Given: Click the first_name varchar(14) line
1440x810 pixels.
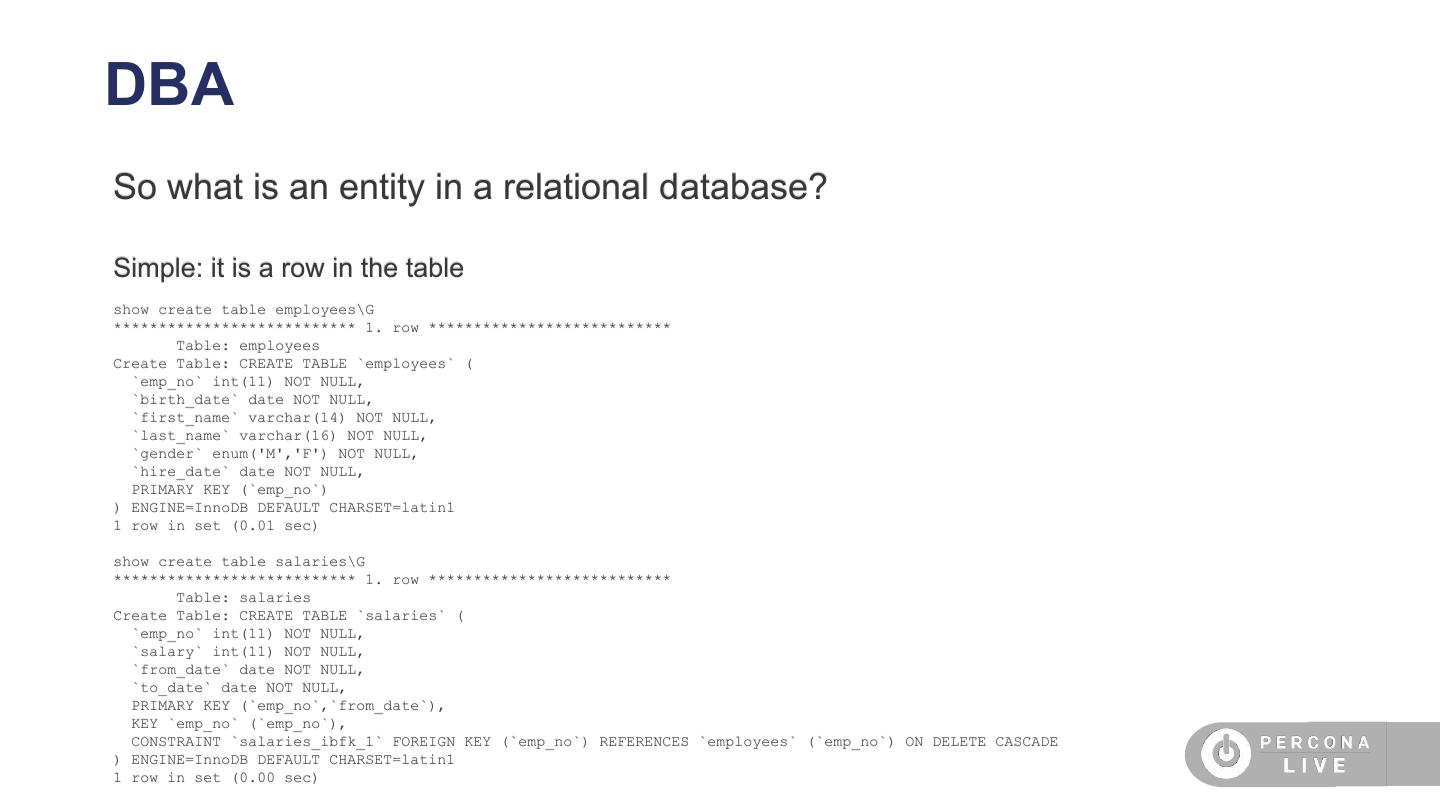Looking at the screenshot, I should pos(283,418).
